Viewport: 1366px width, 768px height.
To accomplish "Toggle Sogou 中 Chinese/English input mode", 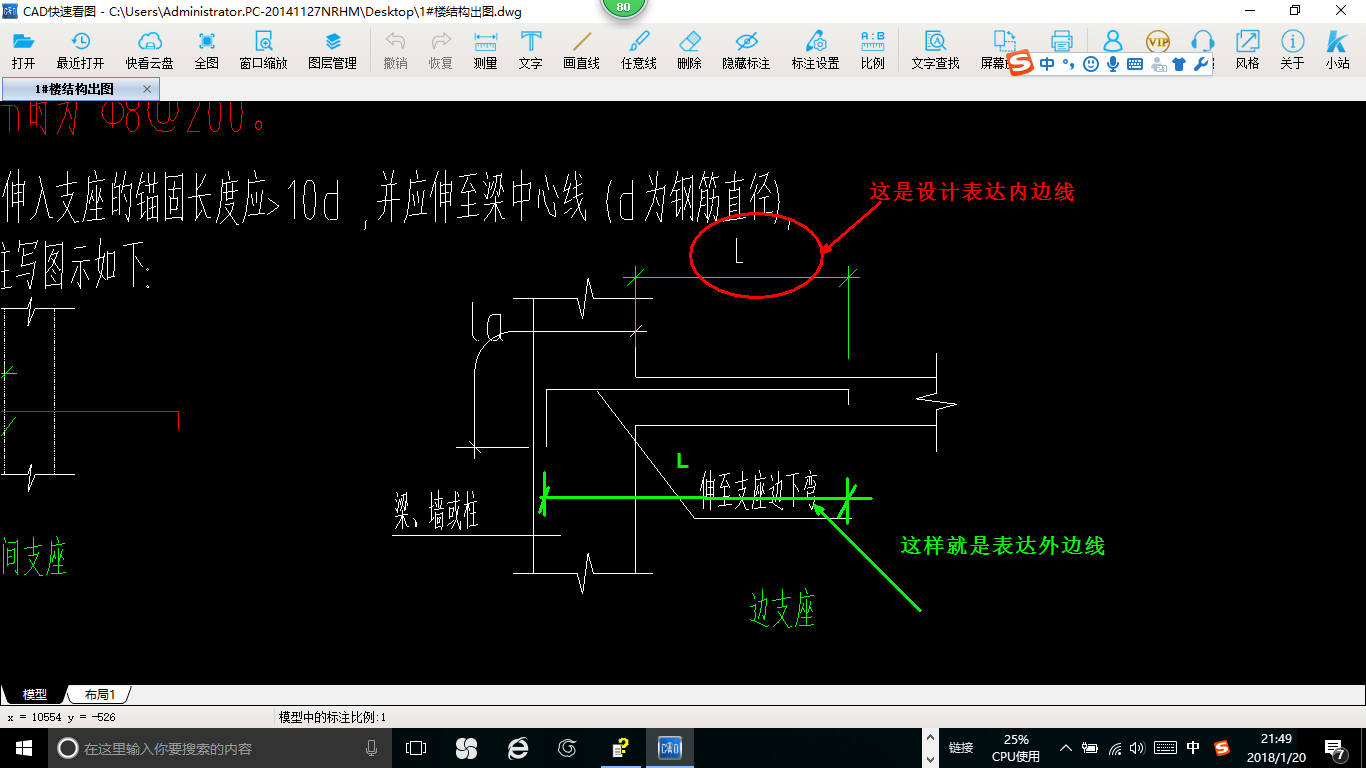I will point(1047,64).
